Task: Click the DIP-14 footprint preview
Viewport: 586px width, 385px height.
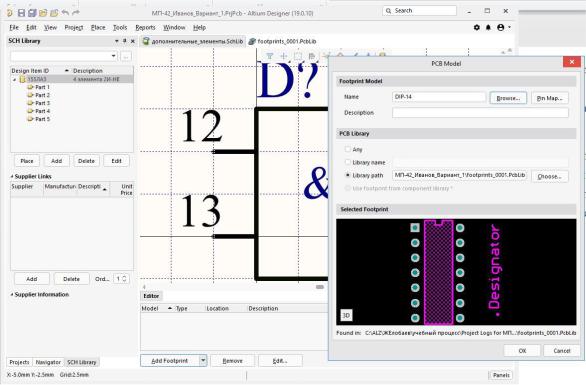Action: pos(456,272)
